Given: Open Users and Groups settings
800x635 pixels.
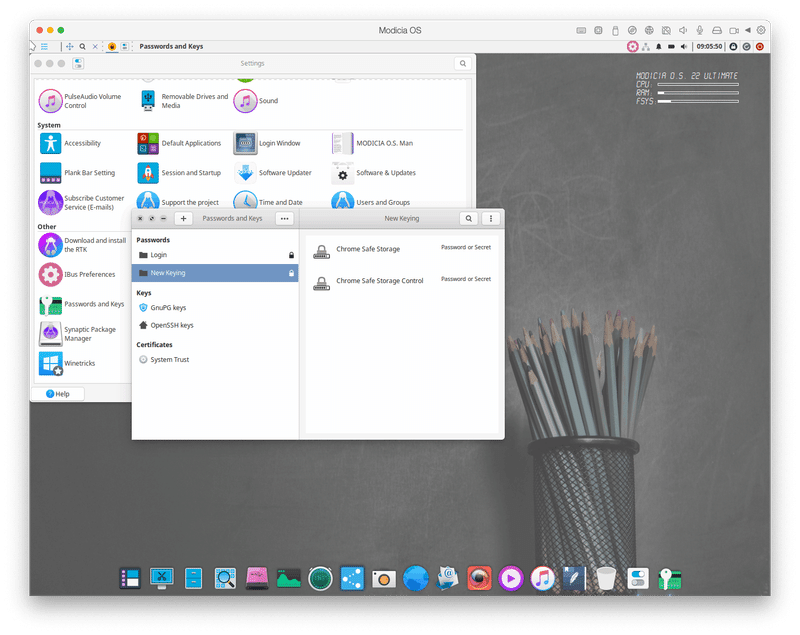Looking at the screenshot, I should click(x=343, y=202).
